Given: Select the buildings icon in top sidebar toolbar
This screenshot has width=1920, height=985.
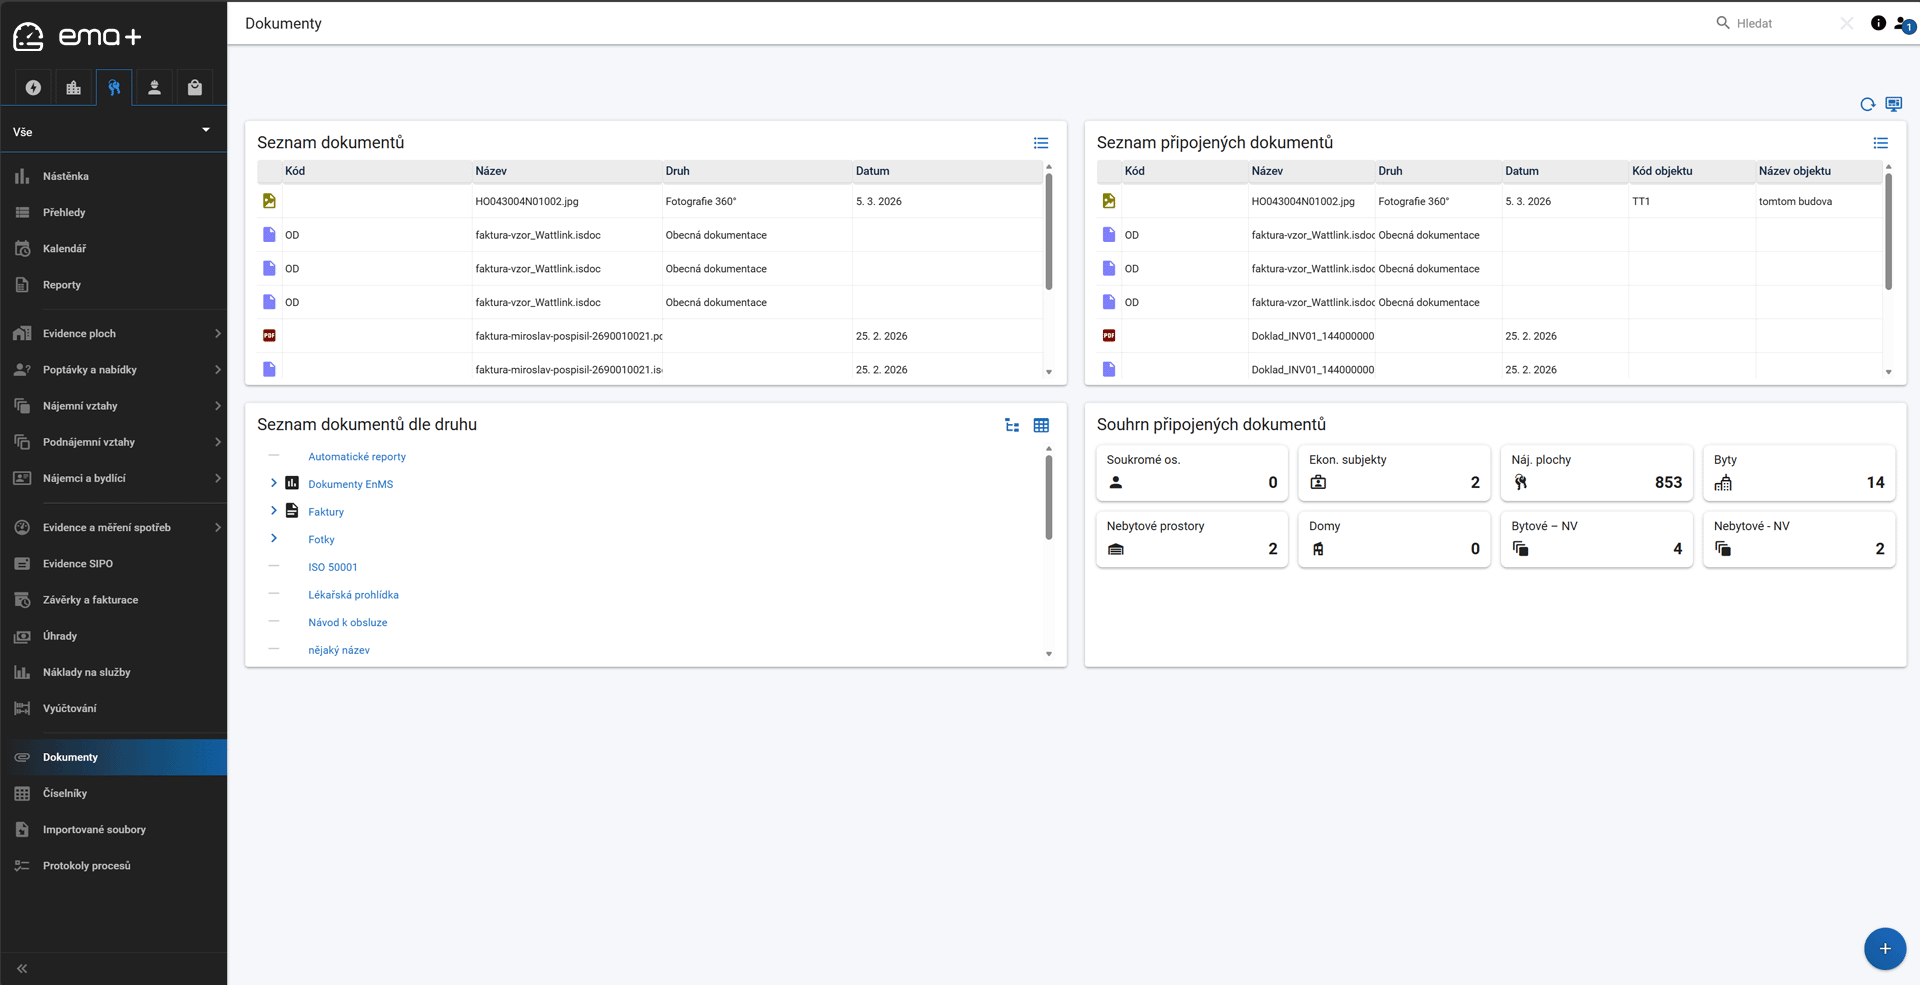Looking at the screenshot, I should 74,88.
